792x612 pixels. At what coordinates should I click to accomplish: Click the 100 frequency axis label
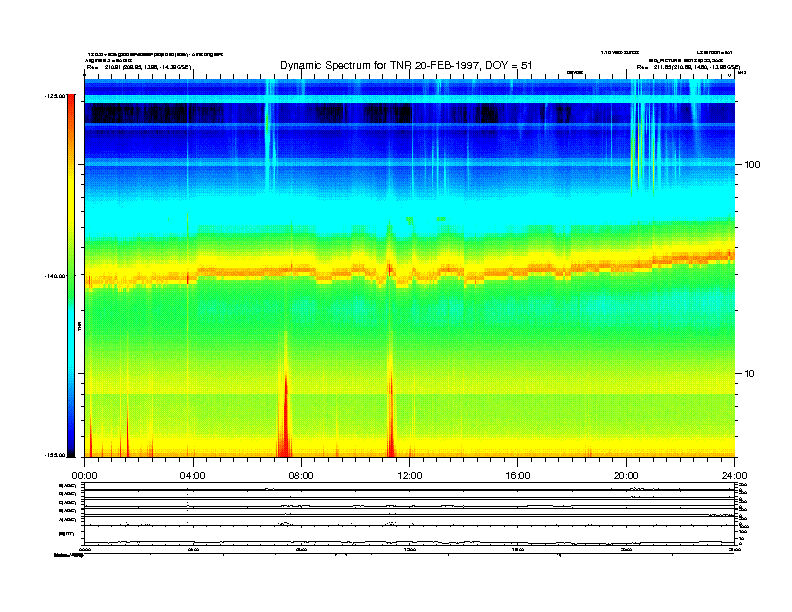pyautogui.click(x=752, y=165)
